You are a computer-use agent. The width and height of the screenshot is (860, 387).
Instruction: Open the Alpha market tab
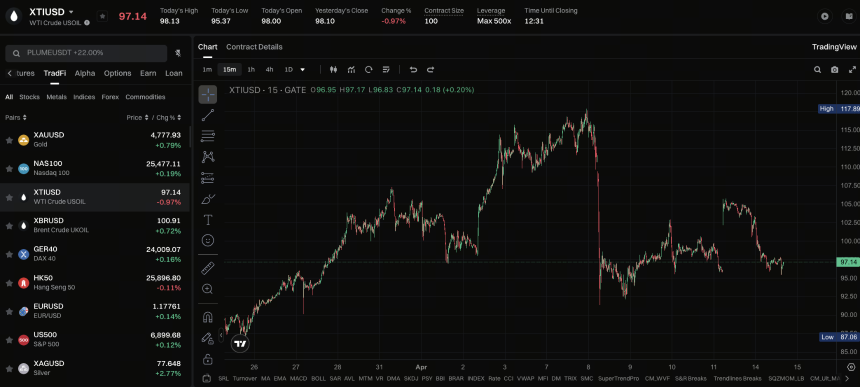(85, 73)
